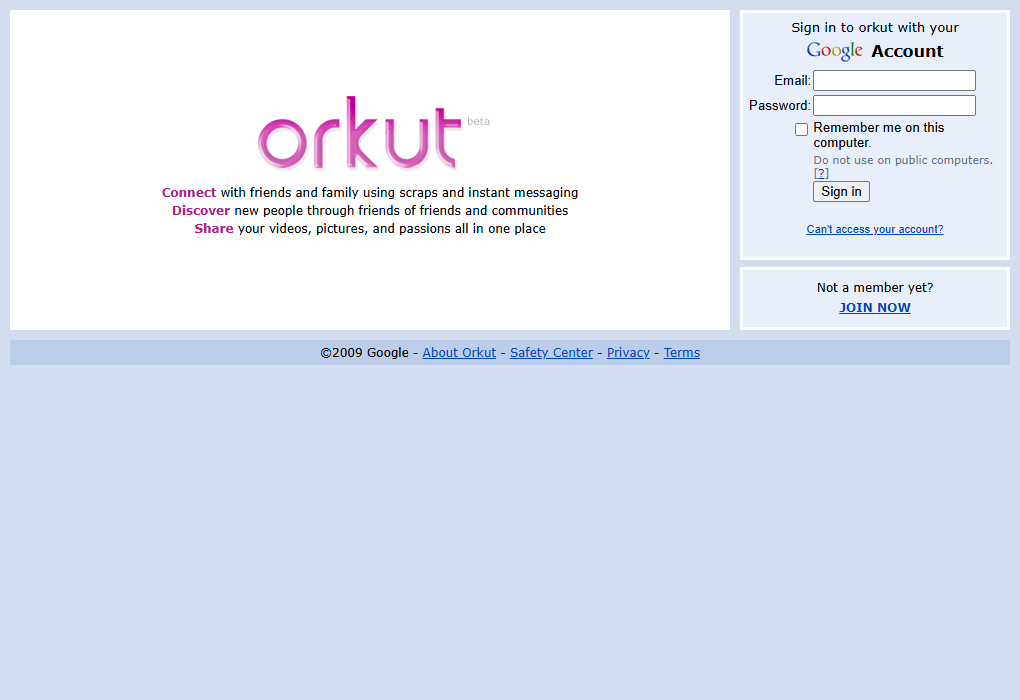
Task: Click the ©2009 Google footer text
Action: [x=364, y=353]
